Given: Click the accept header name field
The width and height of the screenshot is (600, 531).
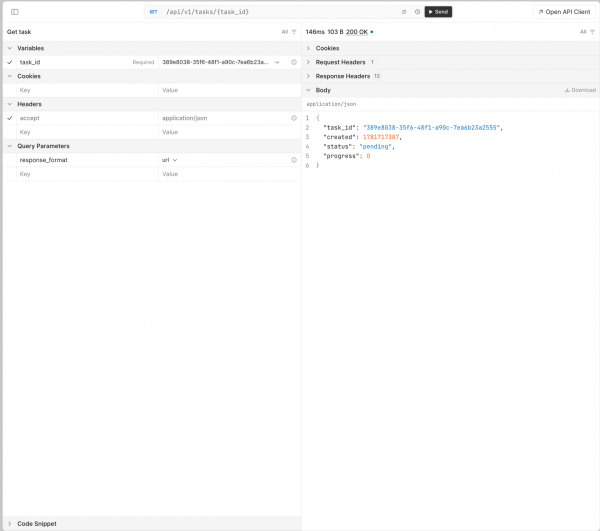Looking at the screenshot, I should pos(87,118).
